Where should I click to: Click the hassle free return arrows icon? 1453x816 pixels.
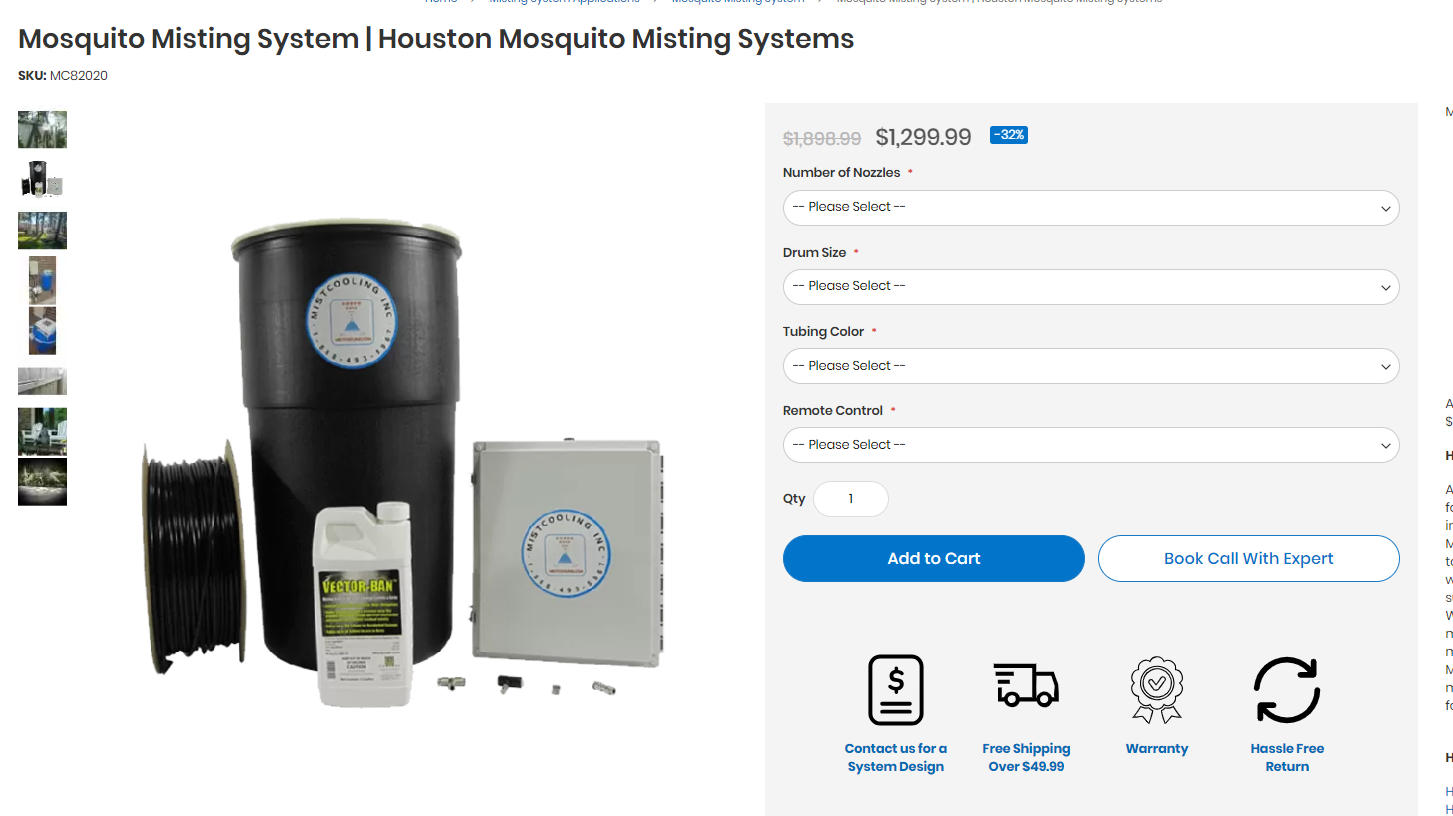[1287, 690]
